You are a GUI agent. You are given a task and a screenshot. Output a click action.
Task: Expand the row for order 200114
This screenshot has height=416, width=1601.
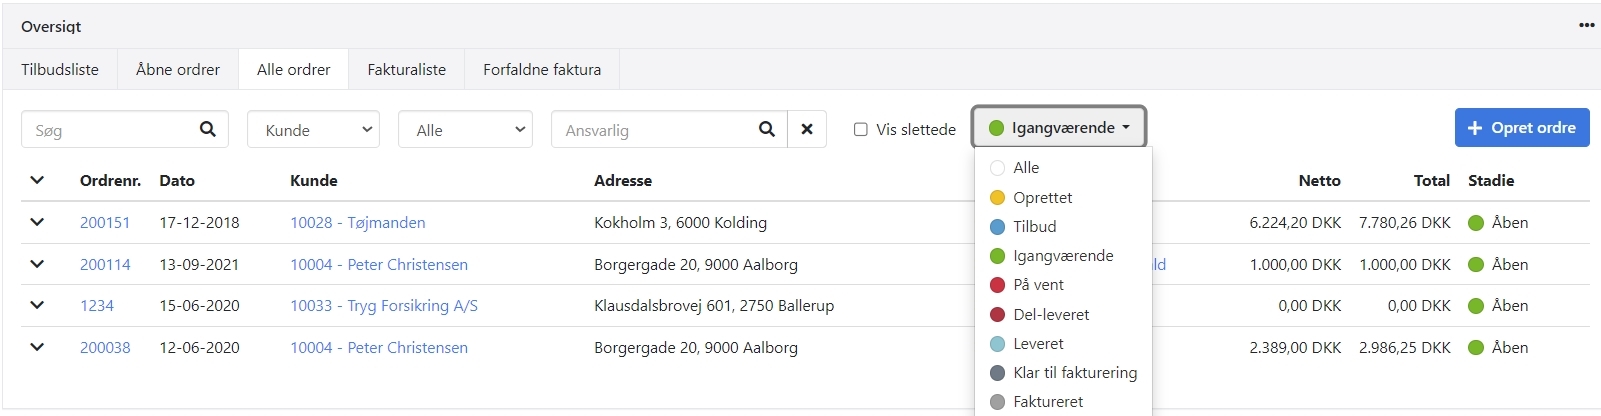[37, 264]
